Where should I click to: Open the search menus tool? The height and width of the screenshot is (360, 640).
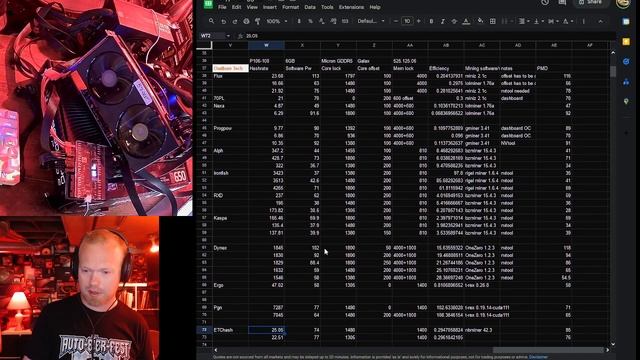(211, 21)
